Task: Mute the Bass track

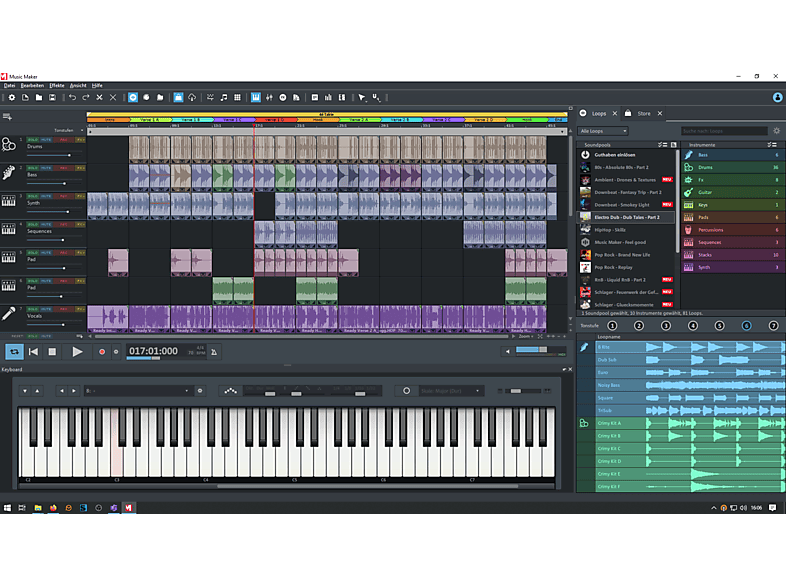Action: tap(46, 168)
